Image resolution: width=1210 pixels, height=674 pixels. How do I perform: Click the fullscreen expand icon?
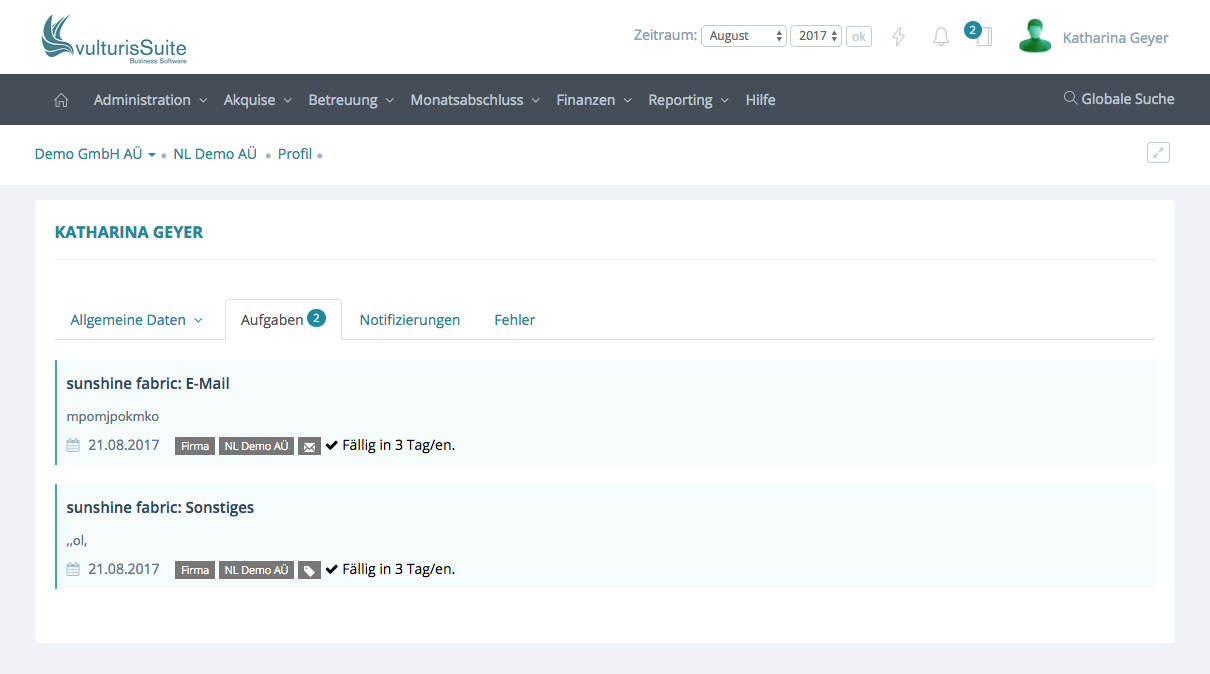point(1158,153)
